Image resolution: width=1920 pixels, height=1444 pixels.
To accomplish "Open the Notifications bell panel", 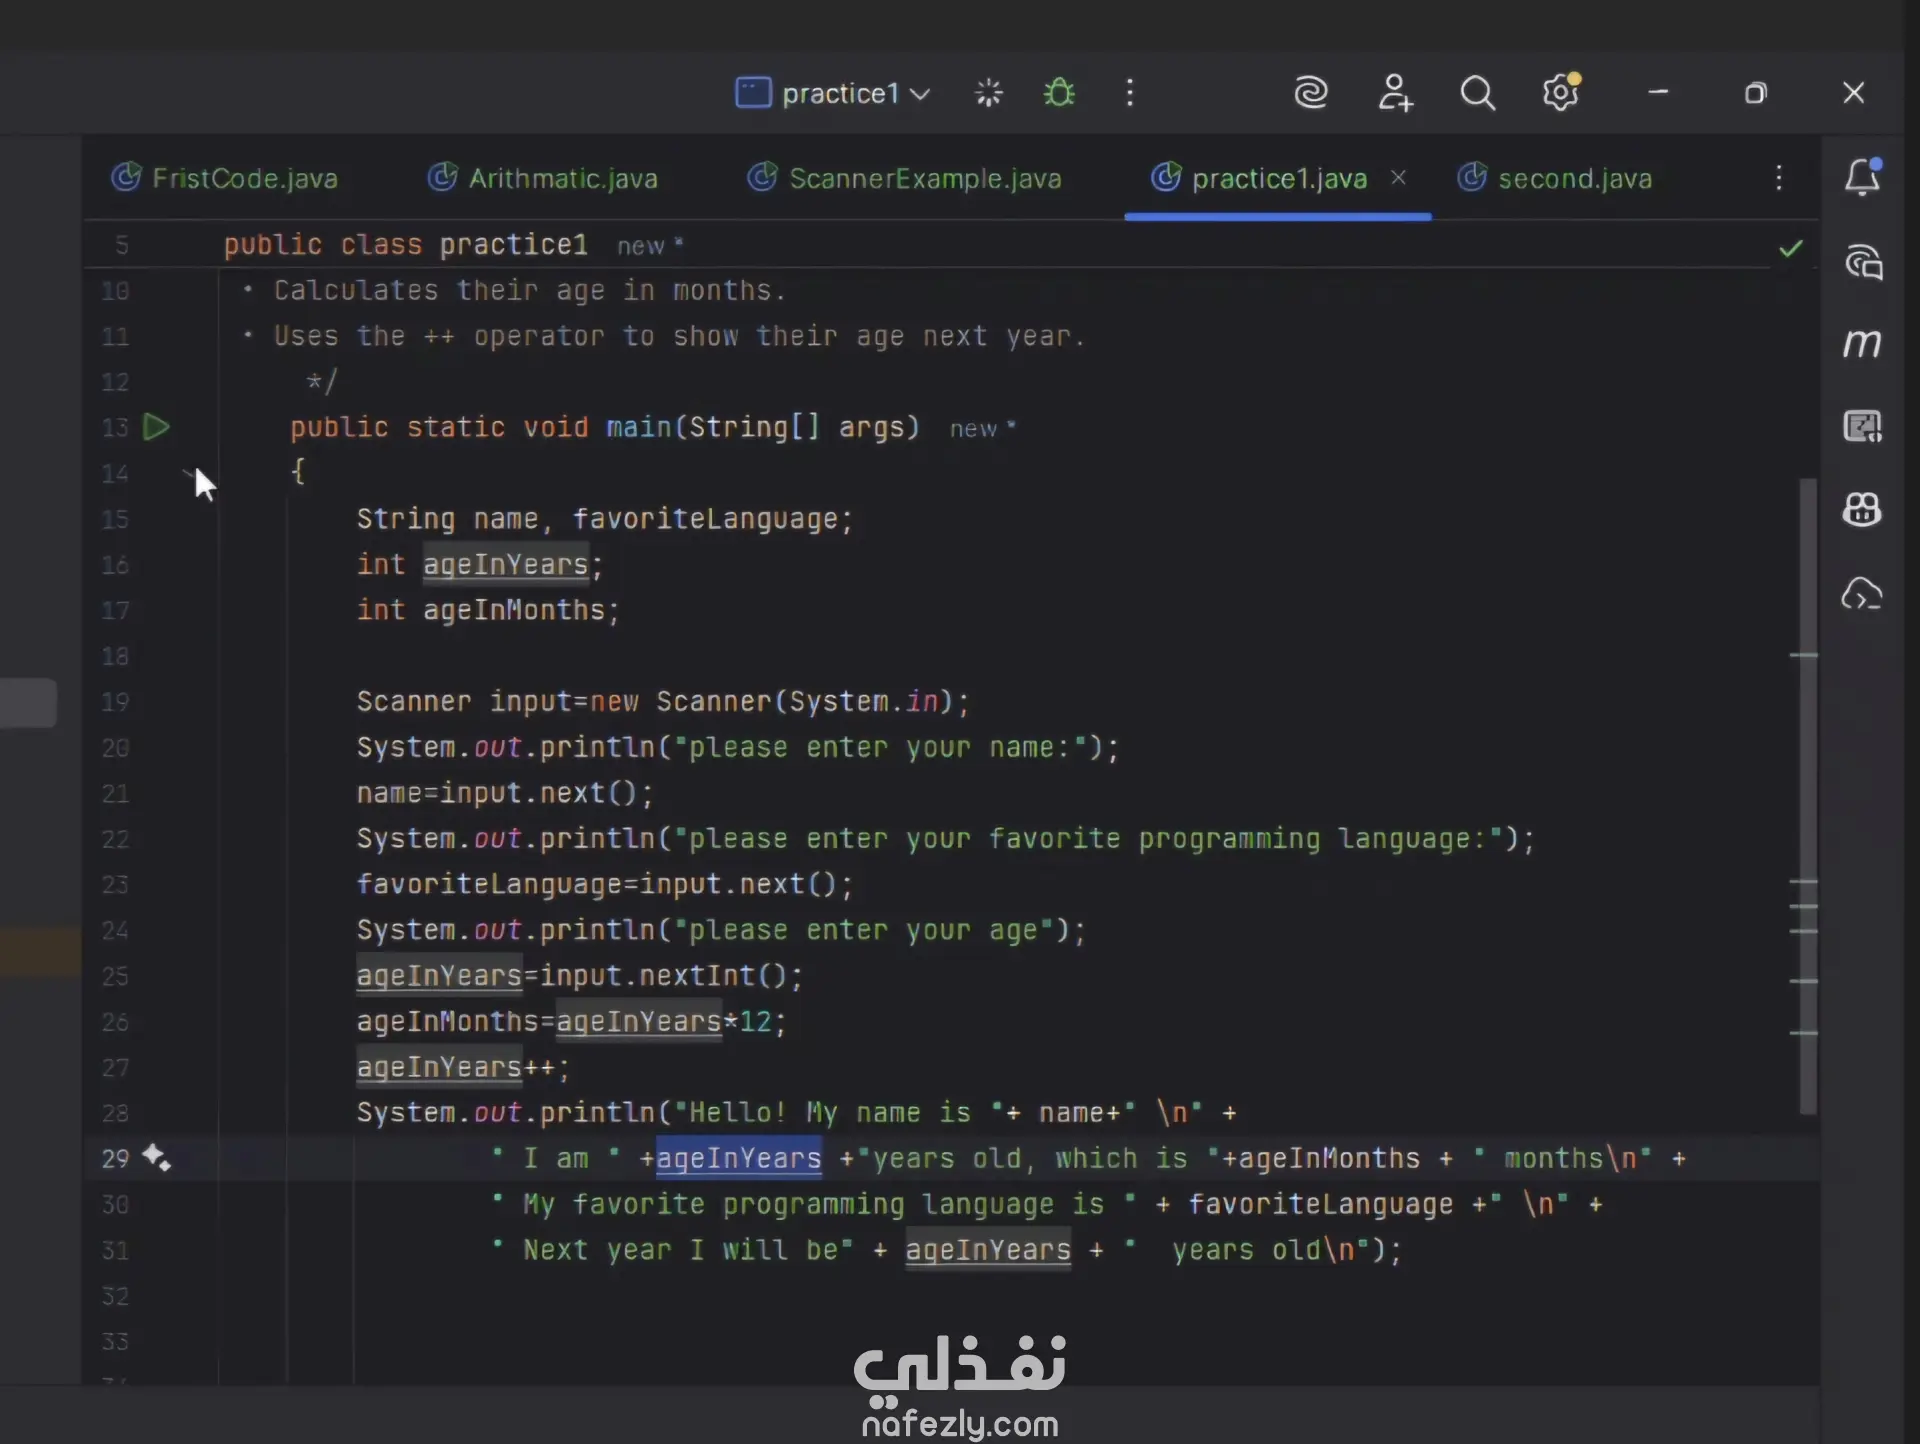I will (1862, 178).
